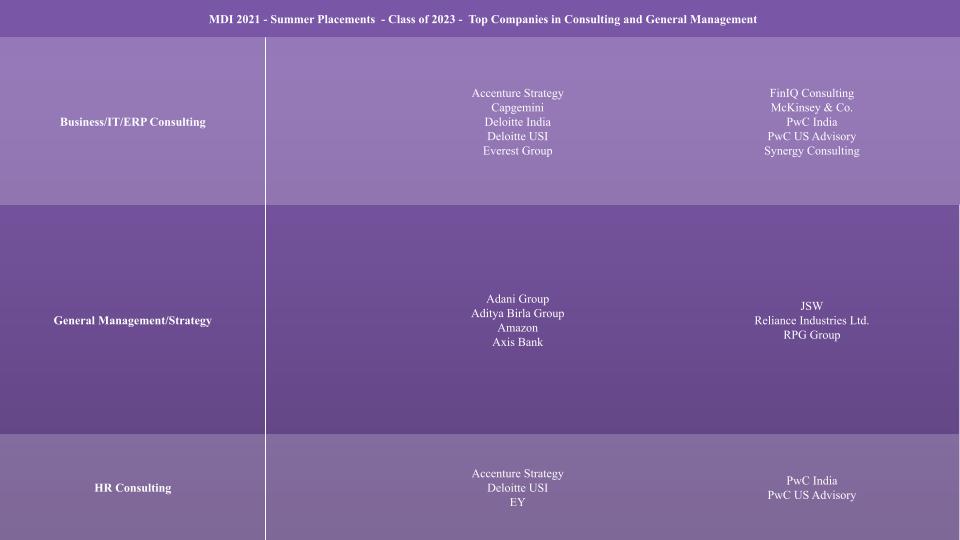
Task: Click the Everest Group entry
Action: [517, 151]
